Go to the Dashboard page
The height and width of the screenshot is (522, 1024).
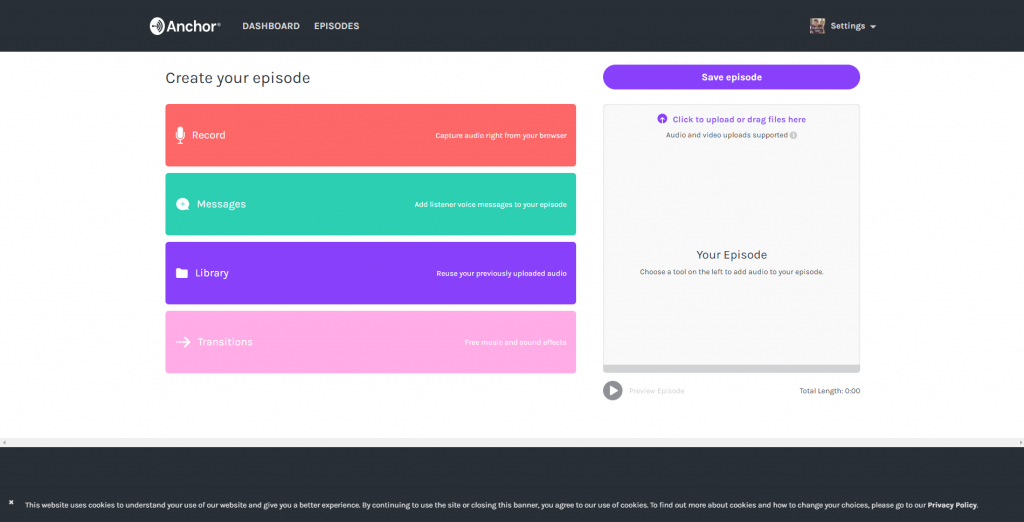(270, 26)
